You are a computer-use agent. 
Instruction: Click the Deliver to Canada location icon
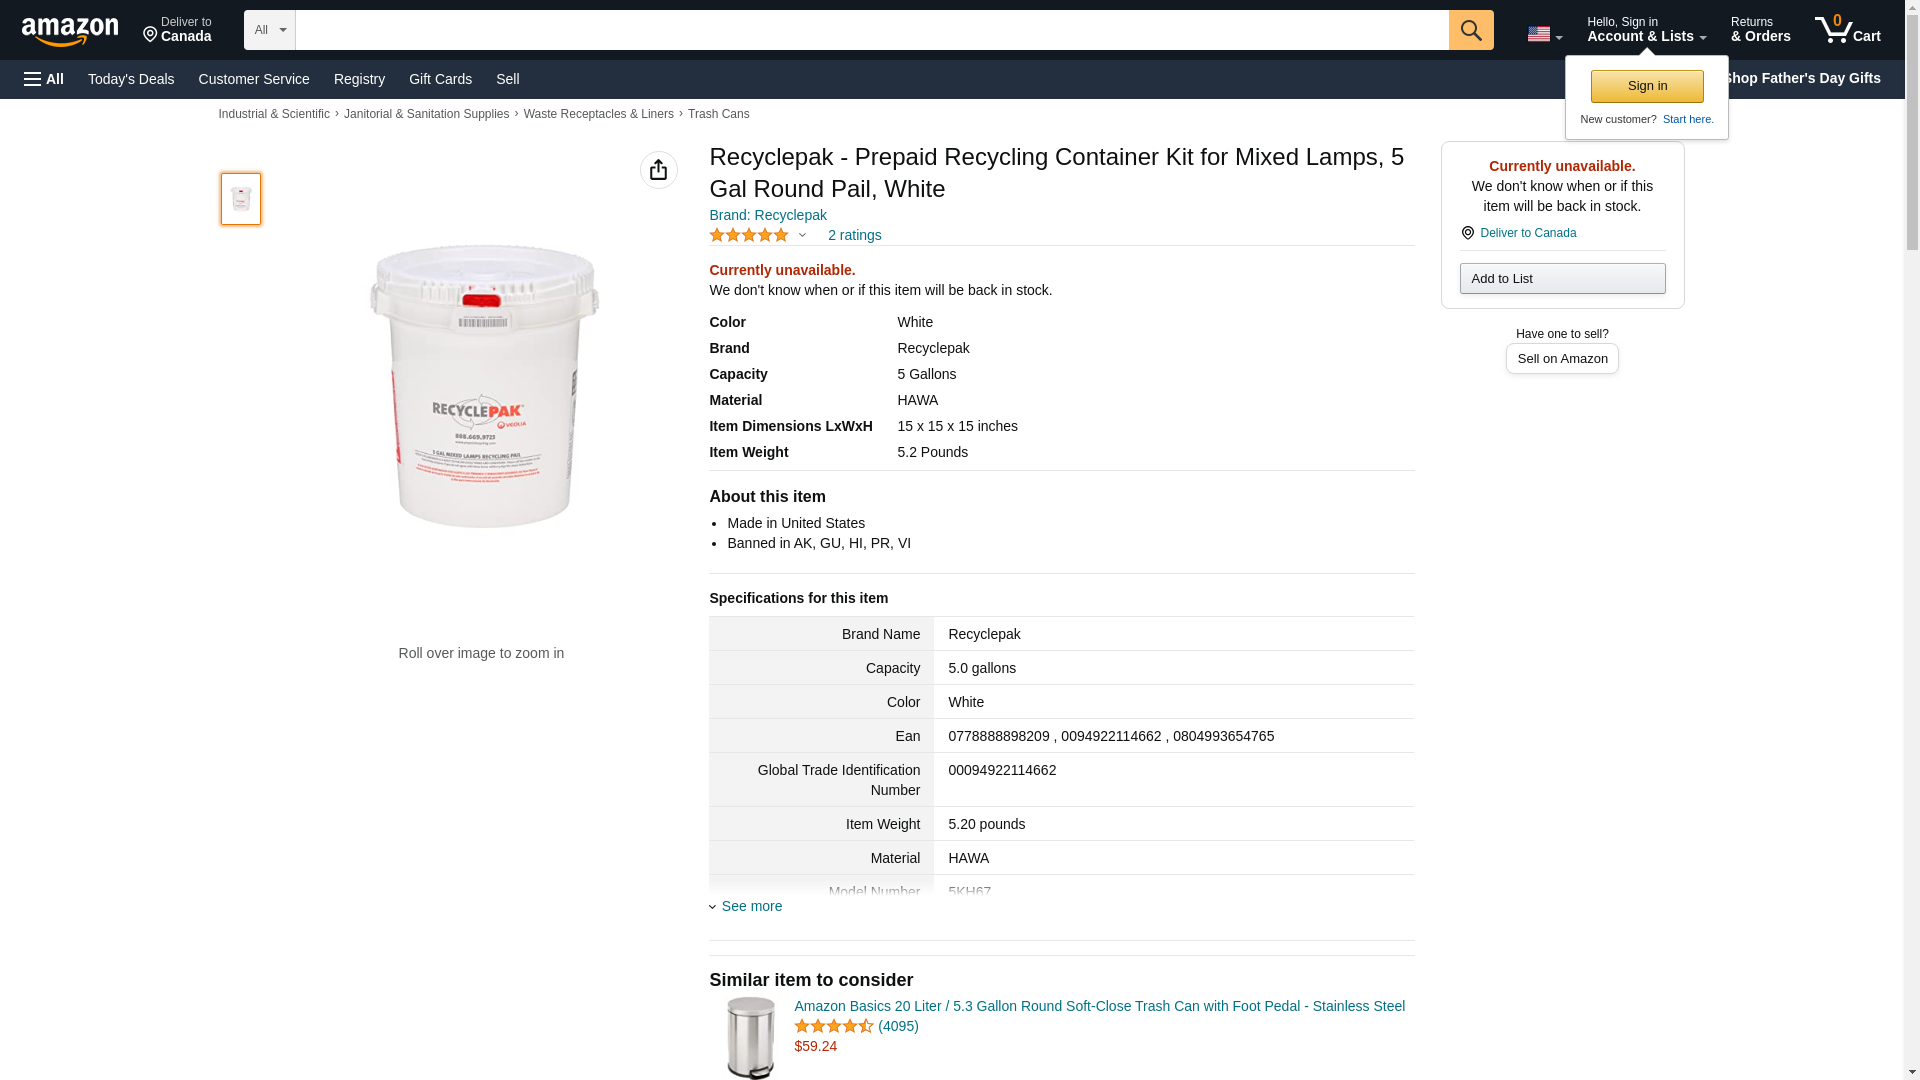tap(1467, 233)
